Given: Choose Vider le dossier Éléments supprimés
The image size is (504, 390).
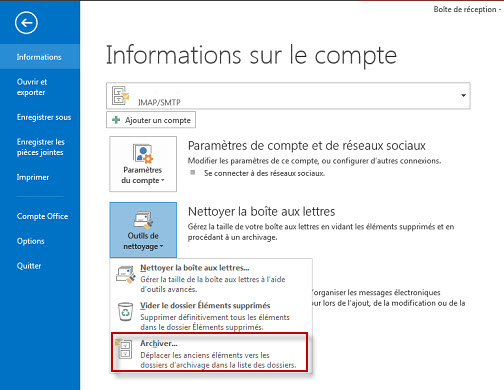Looking at the screenshot, I should 211,316.
